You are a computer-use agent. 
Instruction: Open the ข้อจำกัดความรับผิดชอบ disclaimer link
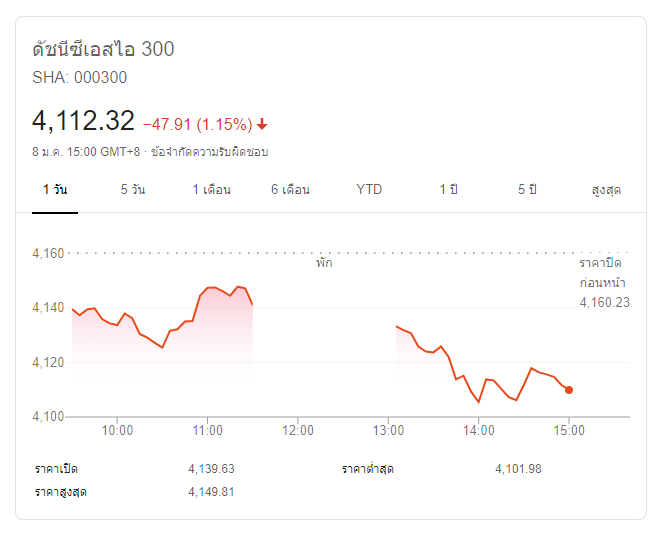point(209,152)
